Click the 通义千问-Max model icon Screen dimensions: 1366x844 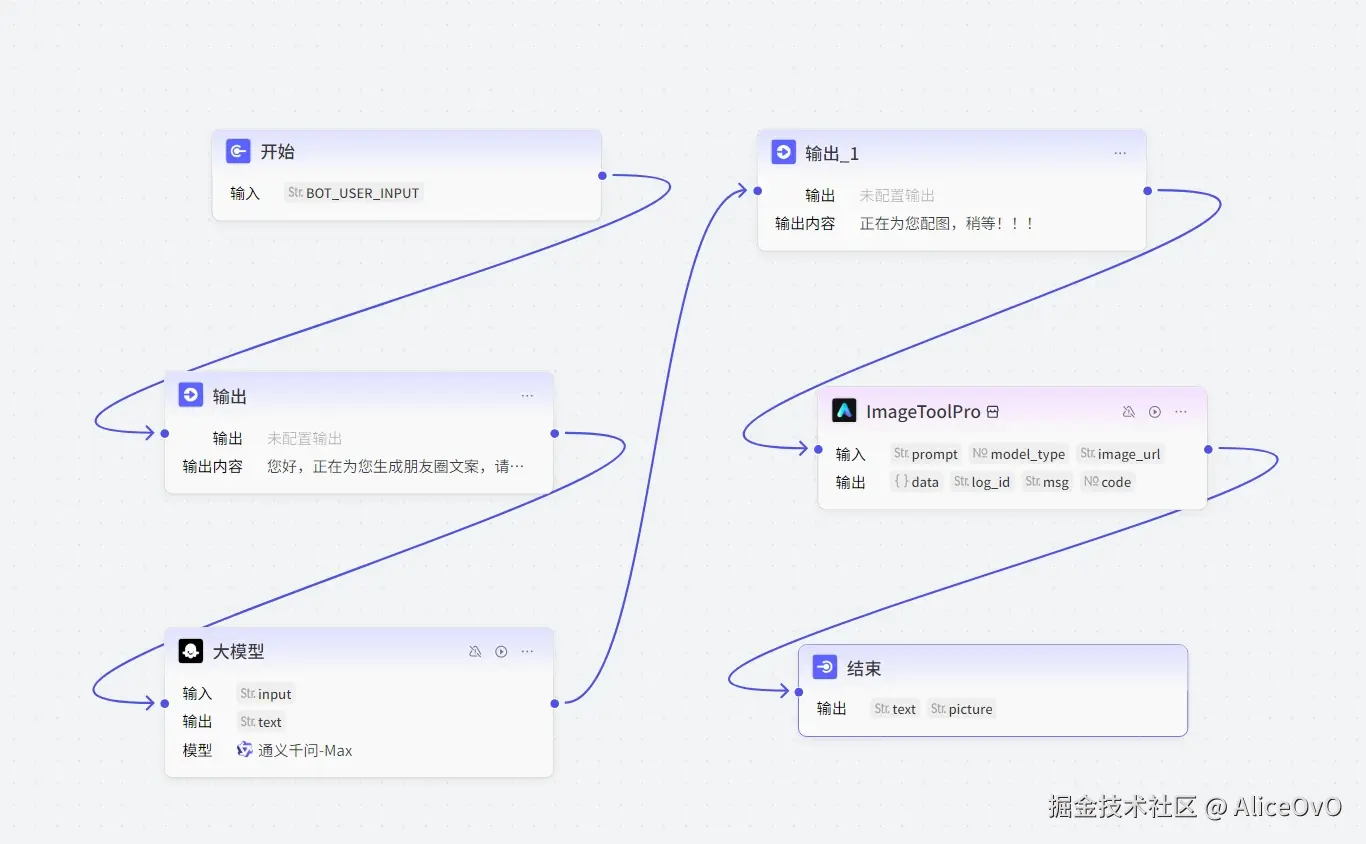click(244, 750)
